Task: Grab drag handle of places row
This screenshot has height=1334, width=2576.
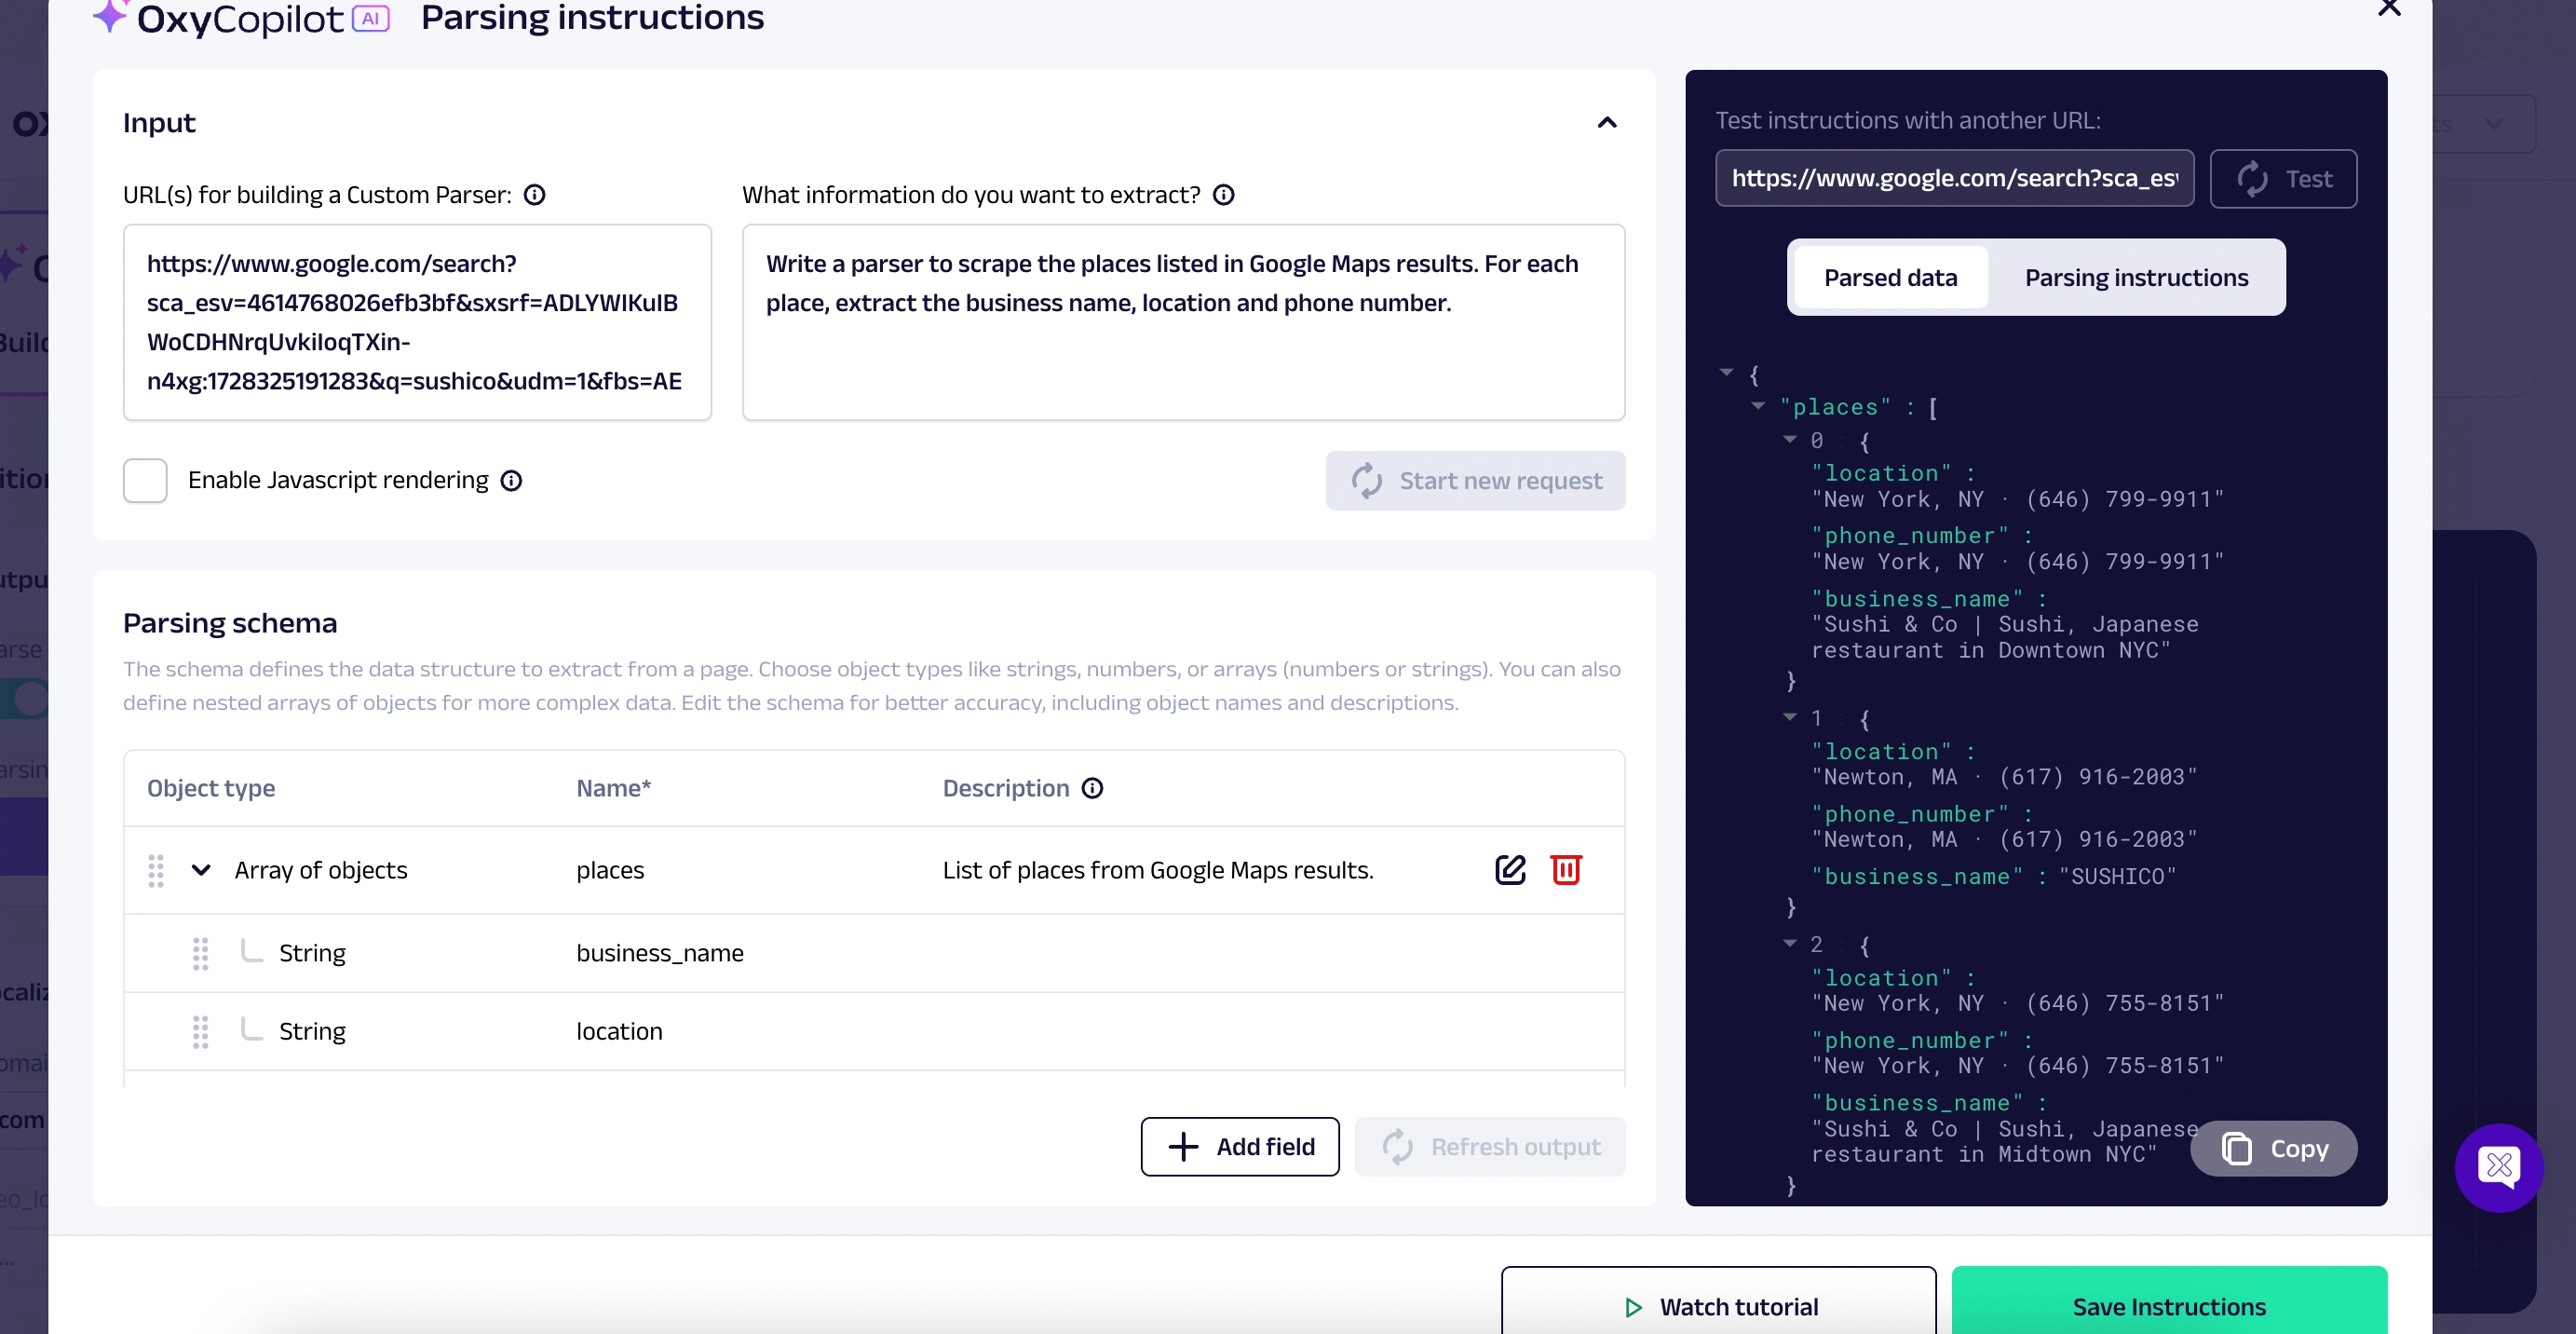Action: [156, 870]
